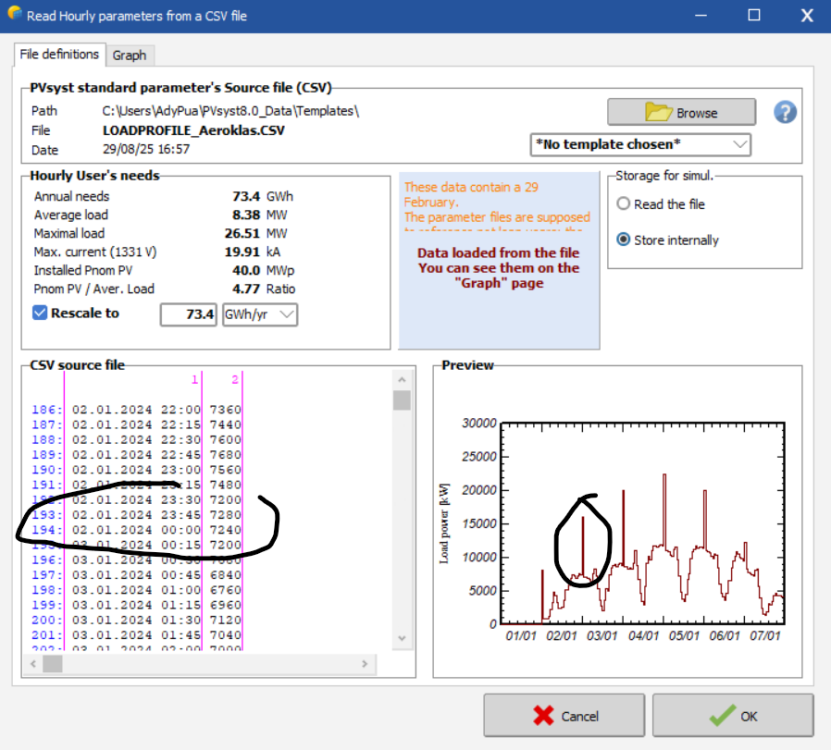Uncheck the Rescale to checkbox
The width and height of the screenshot is (831, 750).
pos(40,313)
